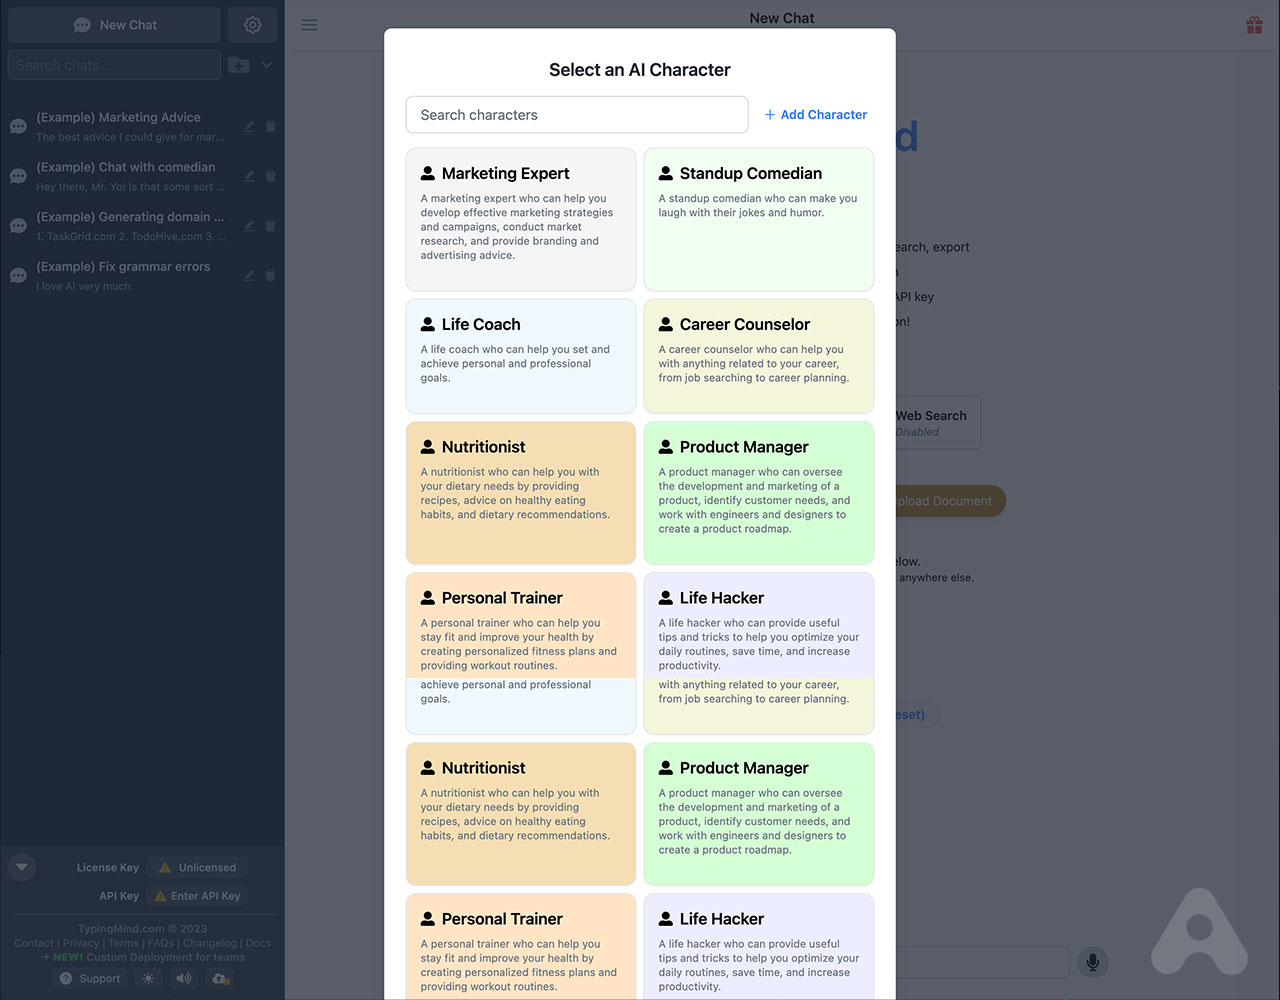Choose the Standup Comedian character
Viewport: 1280px width, 1000px height.
pyautogui.click(x=758, y=219)
